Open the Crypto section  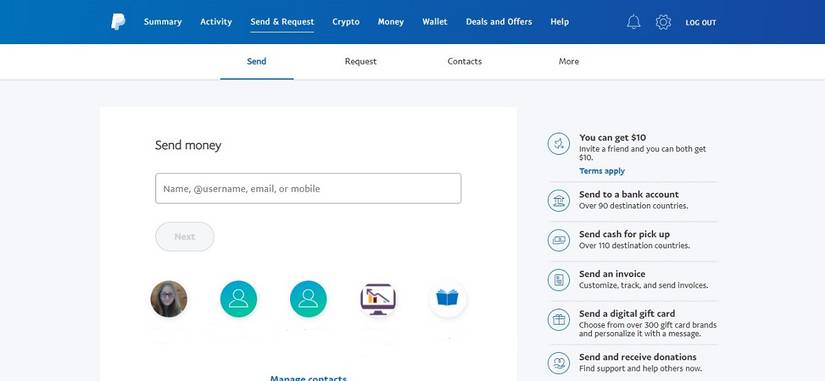click(346, 22)
